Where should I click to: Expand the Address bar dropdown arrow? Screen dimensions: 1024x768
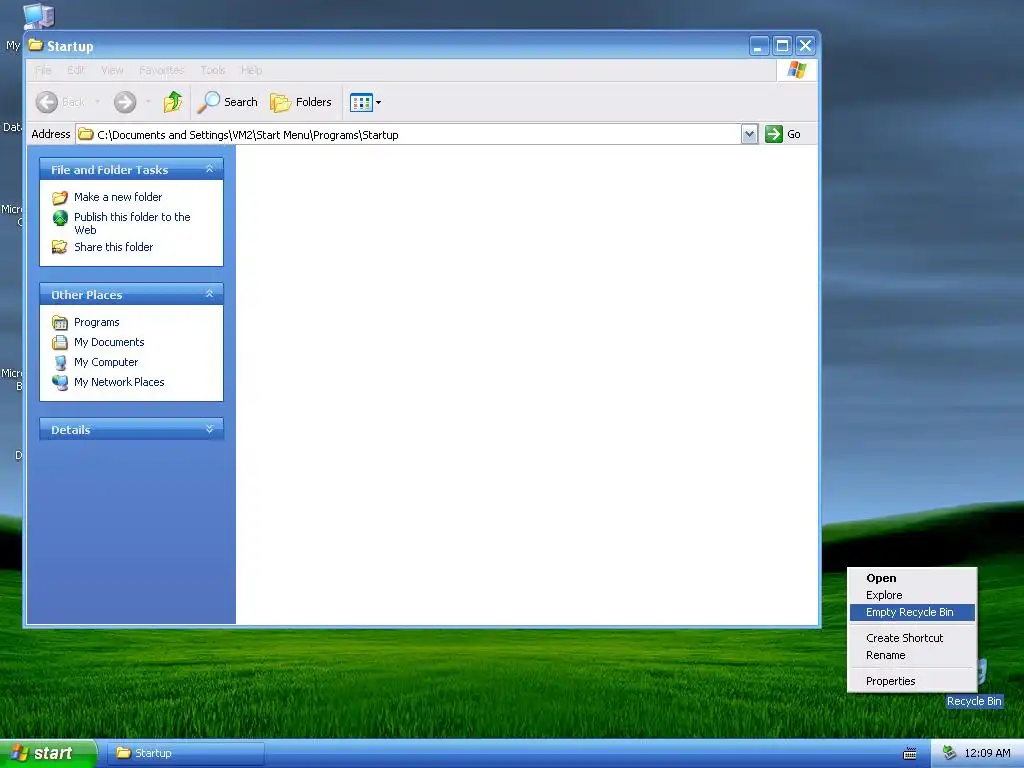click(x=750, y=134)
